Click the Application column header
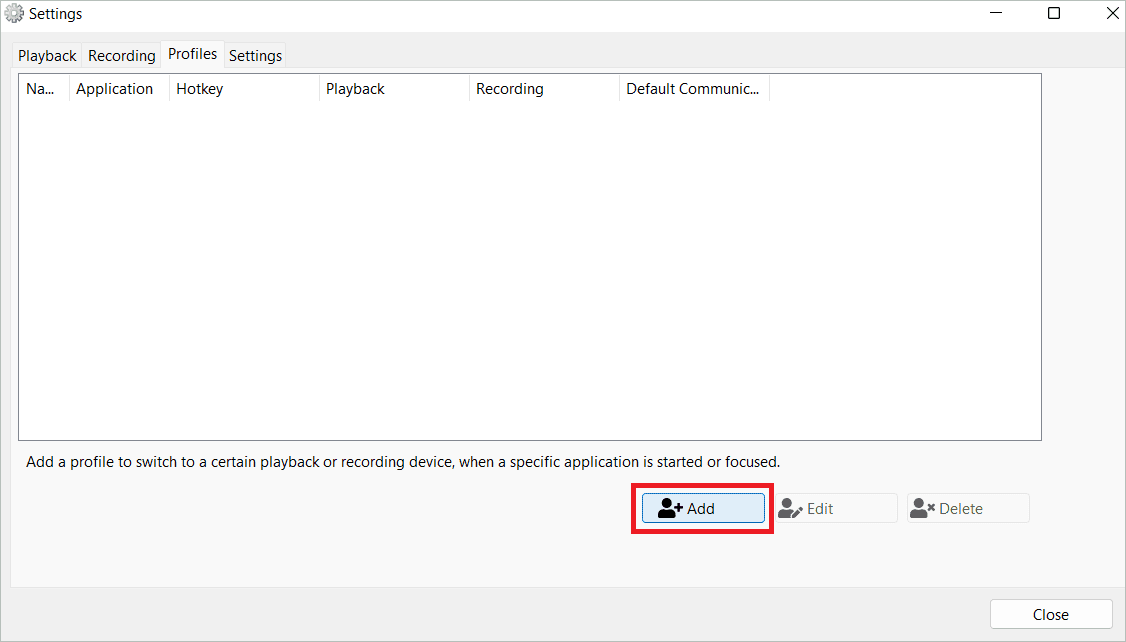Screen dimensions: 1126x642 click(x=116, y=88)
